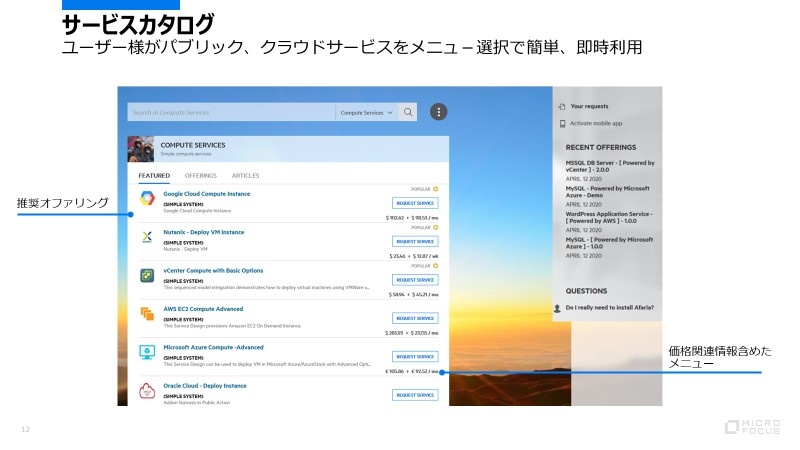Open the vCenter Compute with Basic Options link
The width and height of the screenshot is (800, 450).
click(213, 270)
